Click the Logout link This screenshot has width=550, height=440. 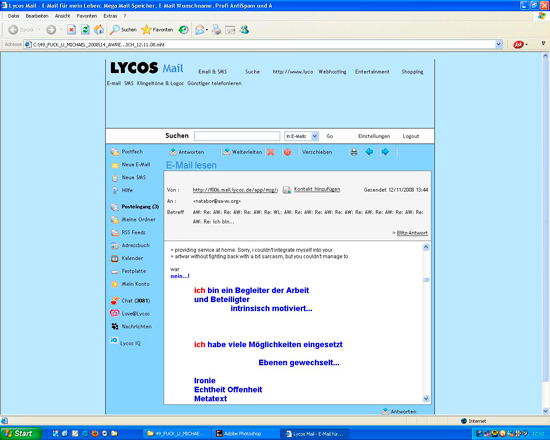[411, 136]
